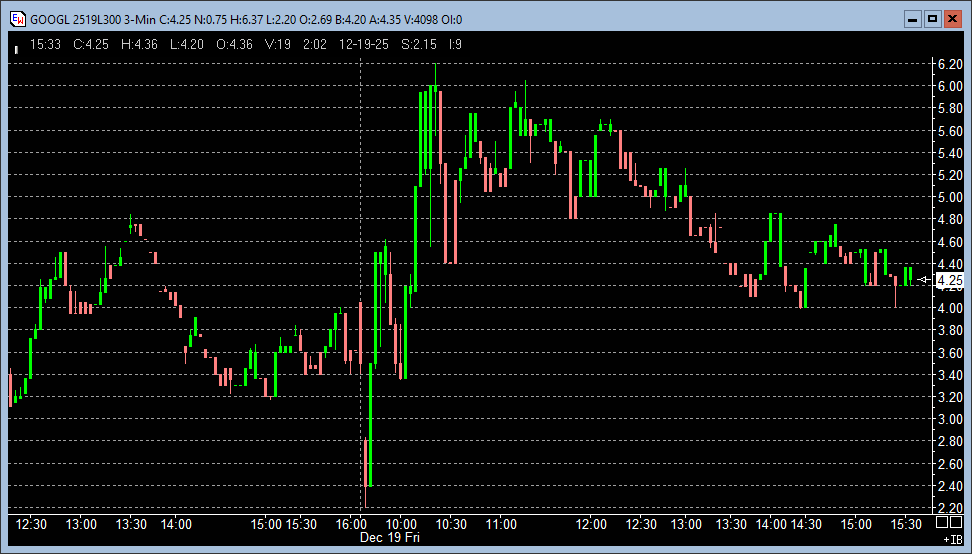Click the +IB label at bottom right

[952, 540]
